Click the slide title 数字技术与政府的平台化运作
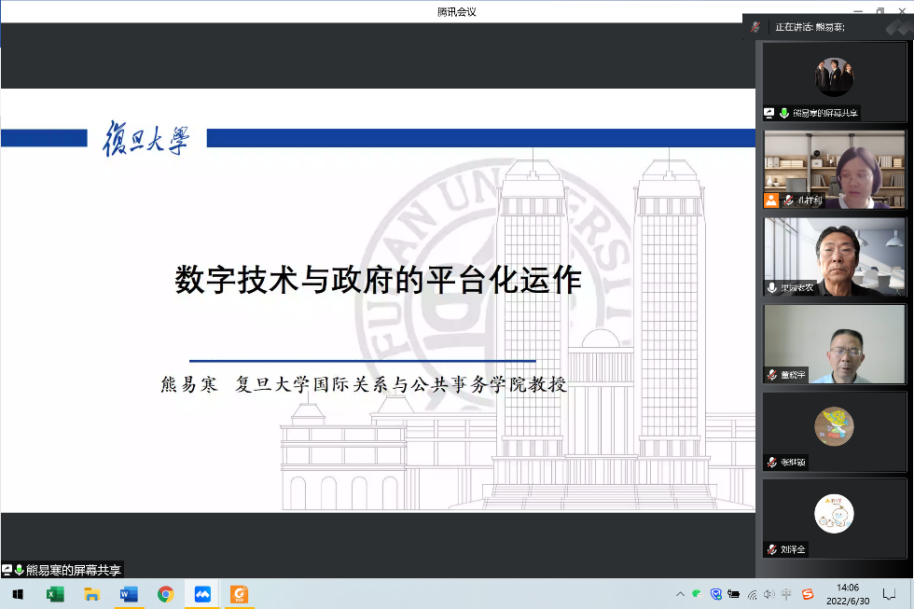914x609 pixels. tap(378, 280)
